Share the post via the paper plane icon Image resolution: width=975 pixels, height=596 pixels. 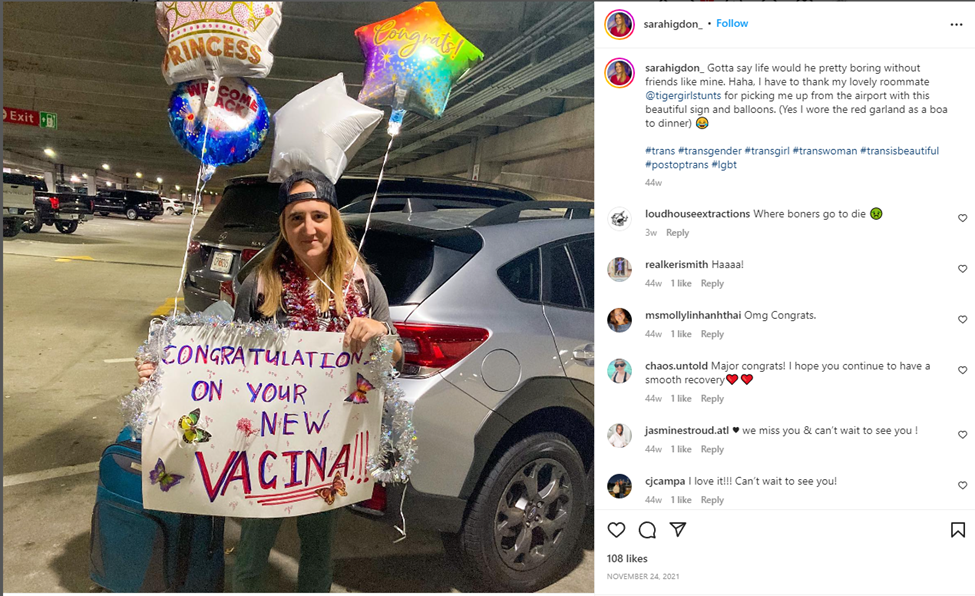(x=678, y=530)
